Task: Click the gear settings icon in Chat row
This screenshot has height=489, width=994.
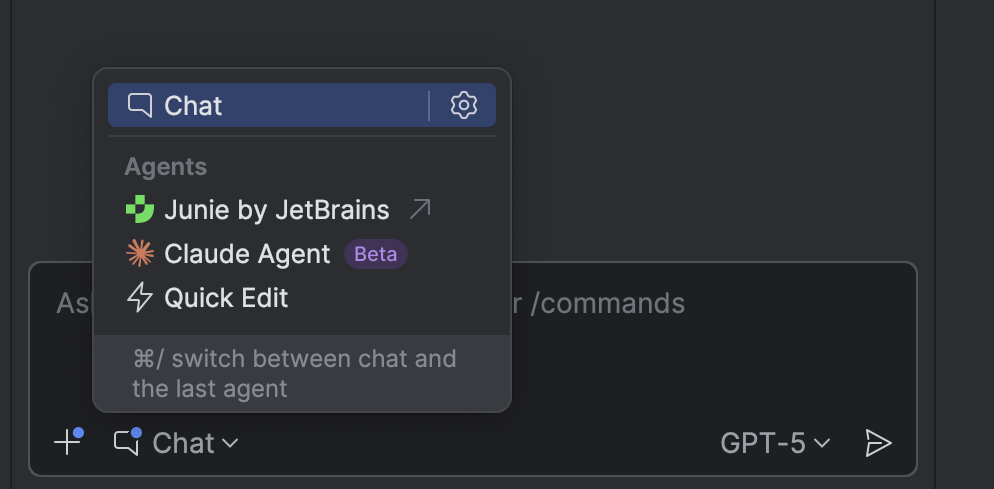Action: pos(463,105)
